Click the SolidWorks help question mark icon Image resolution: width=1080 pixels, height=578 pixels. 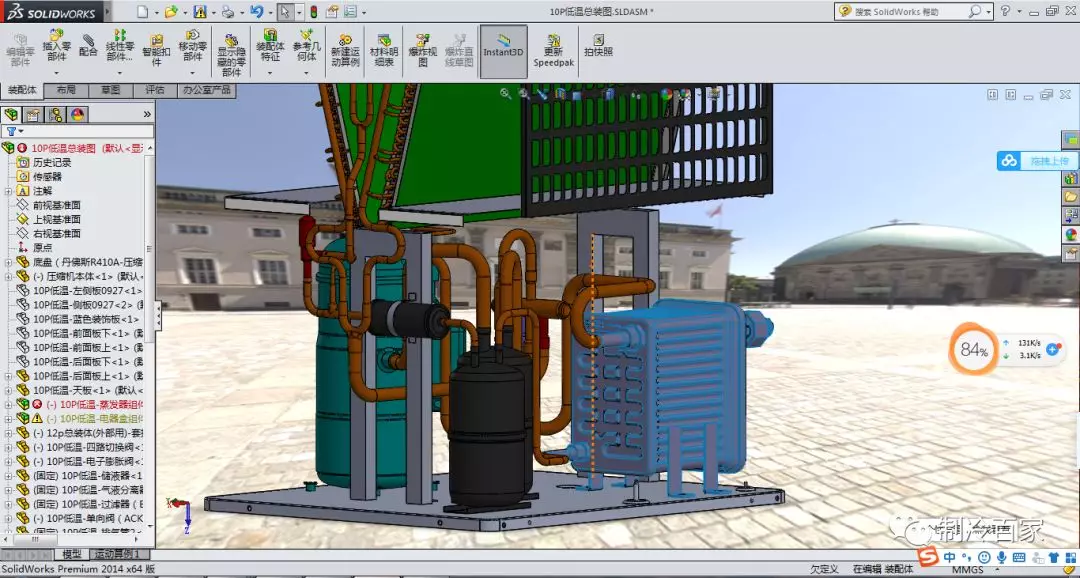click(1005, 11)
